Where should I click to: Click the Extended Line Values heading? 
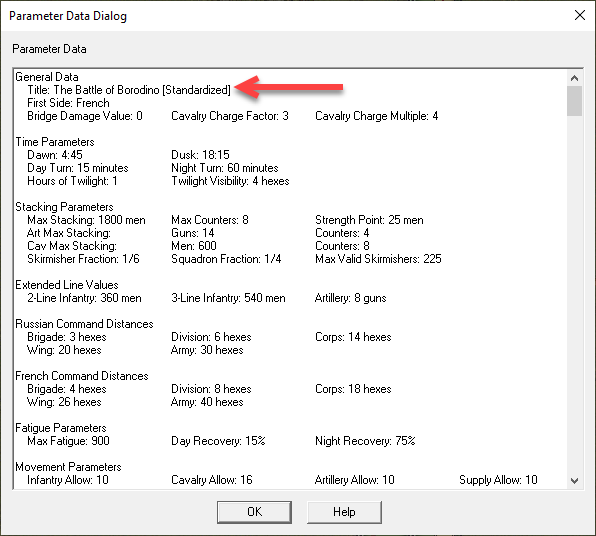pos(67,285)
